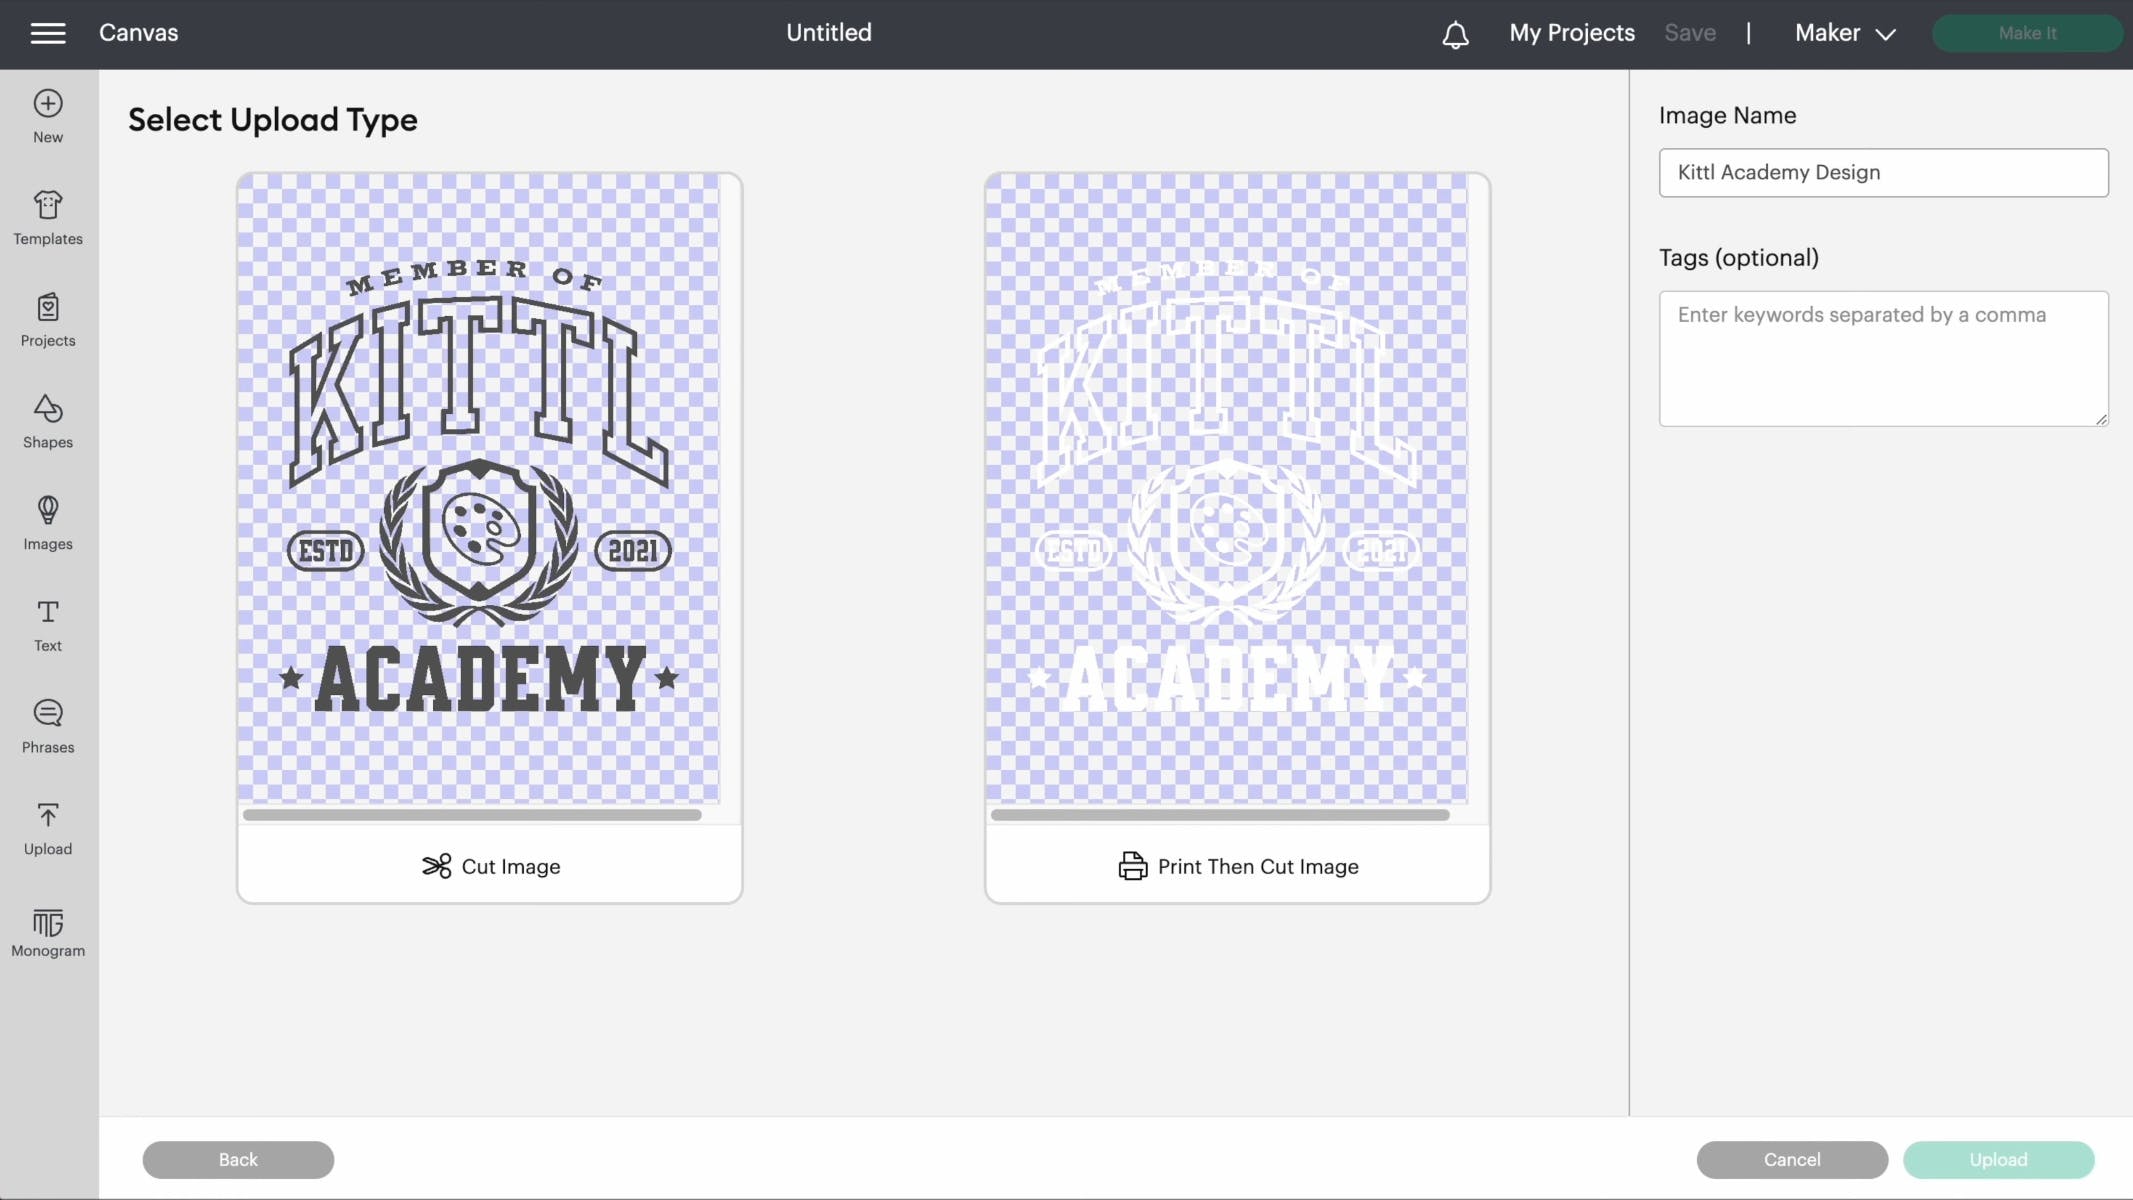Open the Projects clipboard icon
Viewport: 2133px width, 1200px height.
coord(48,308)
